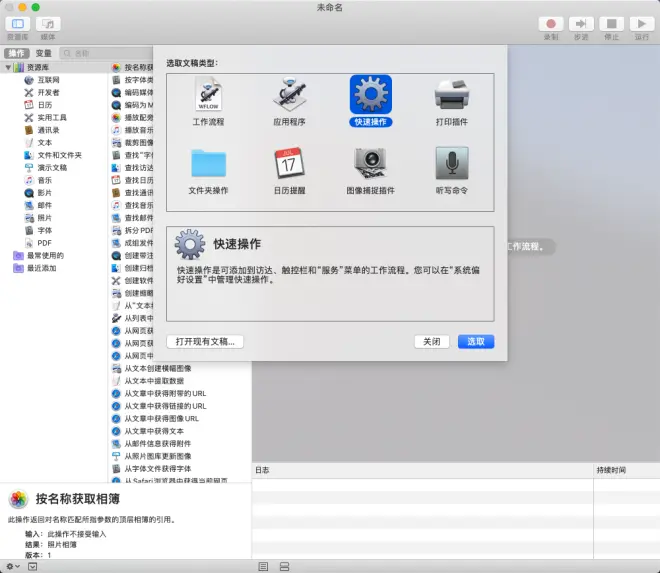Show the log list view icon
This screenshot has width=660, height=573.
tap(263, 567)
